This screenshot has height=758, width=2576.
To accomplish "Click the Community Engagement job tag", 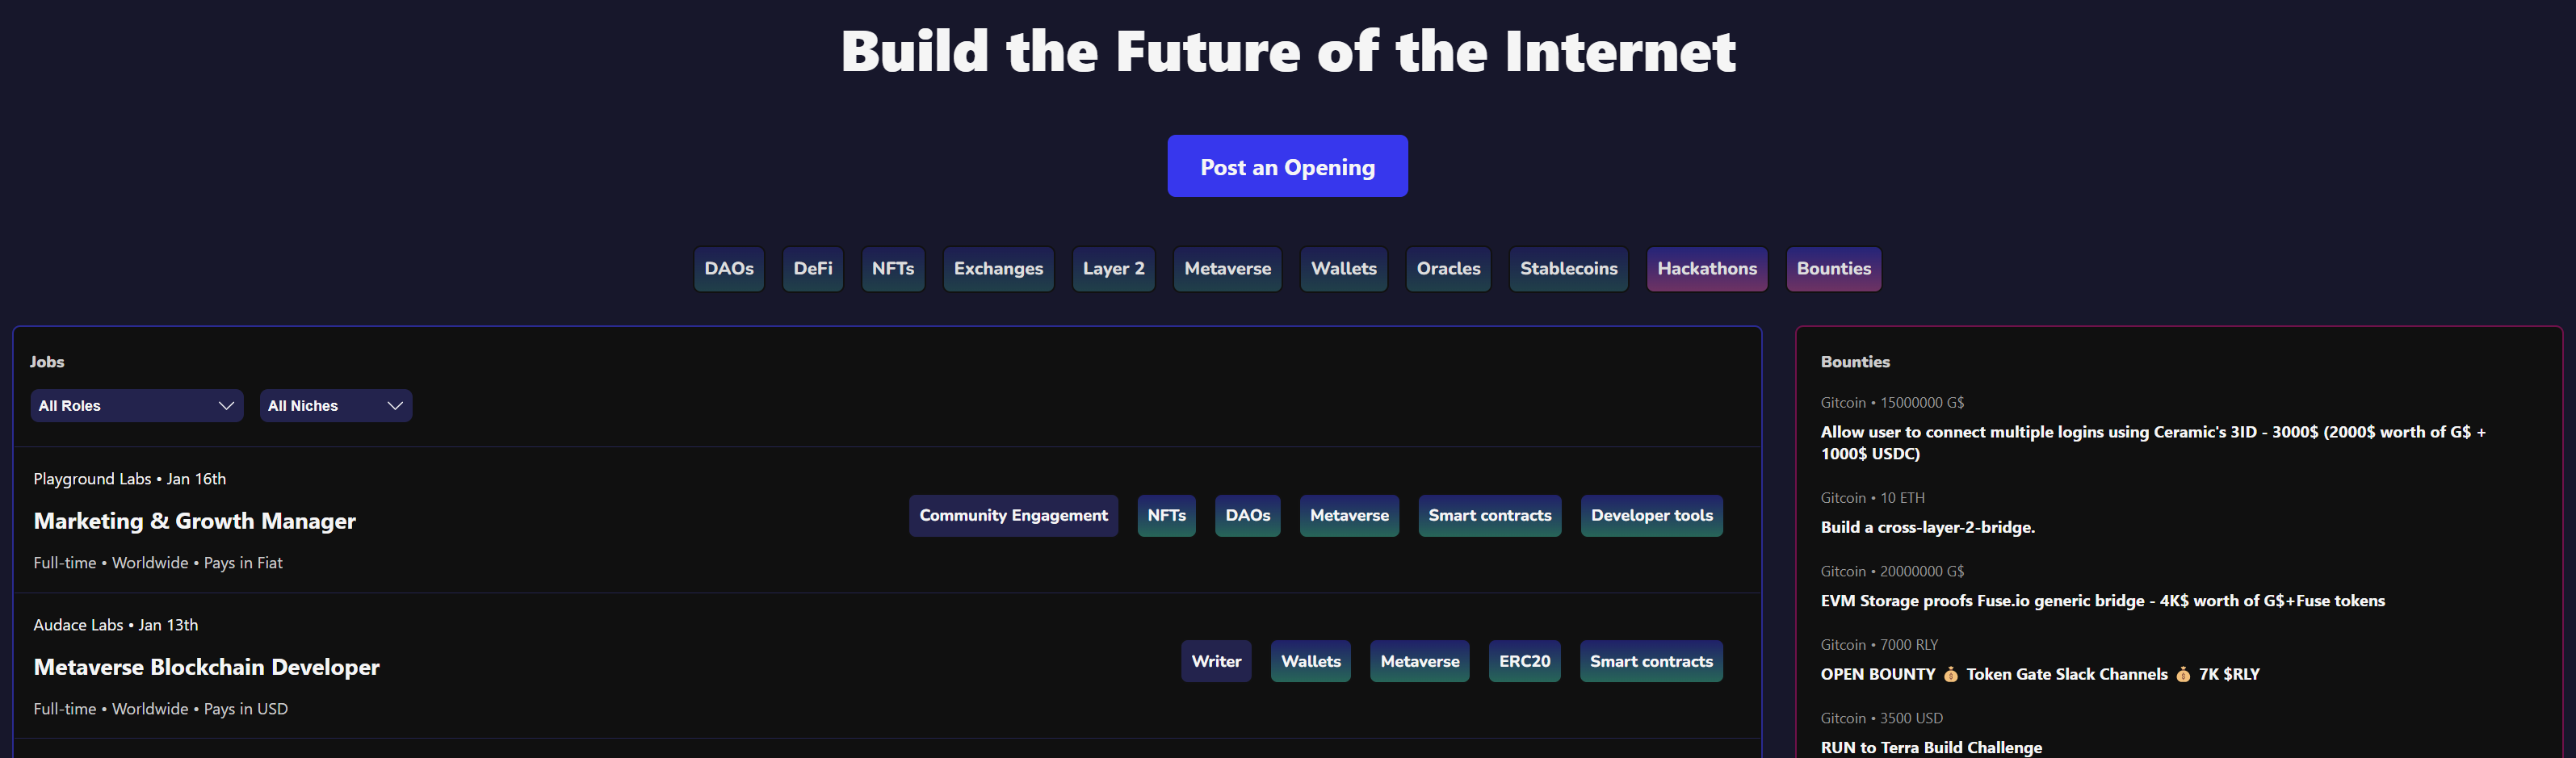I will [1013, 516].
